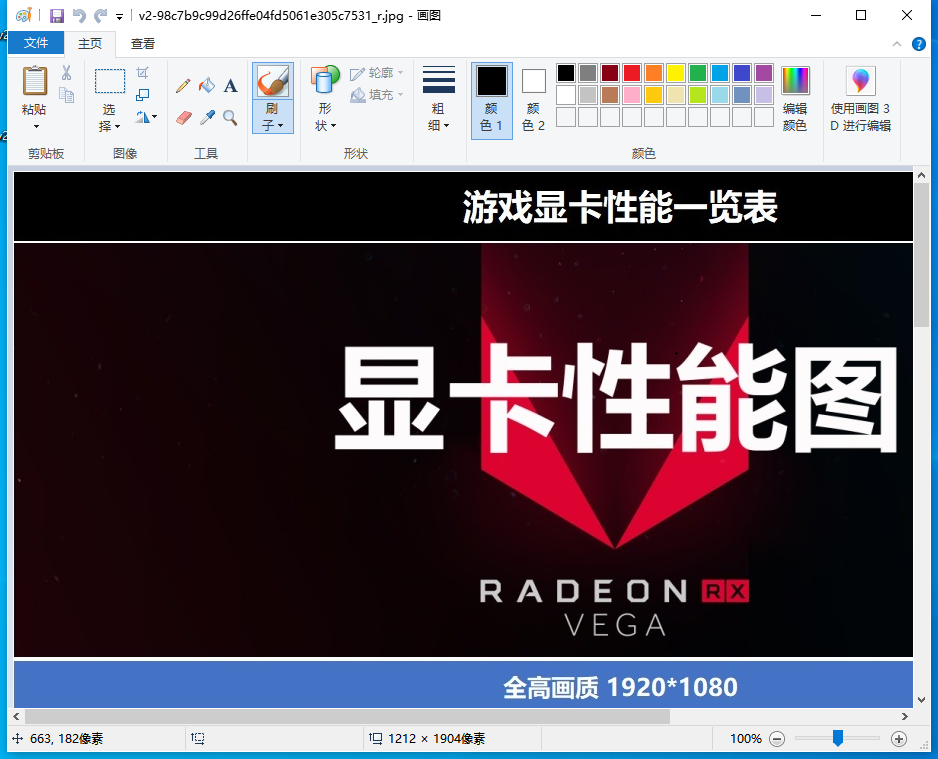Pick the green color swatch
Screen dimensions: 938x759
tap(698, 73)
